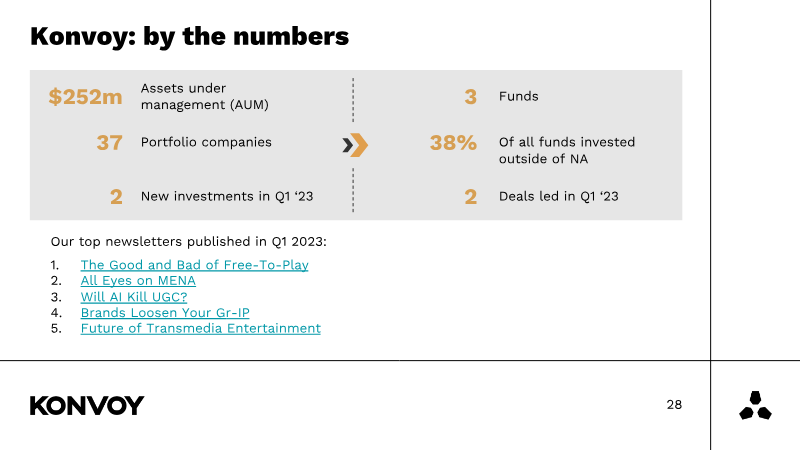The width and height of the screenshot is (800, 450).
Task: Click the top newsletters published heading
Action: pyautogui.click(x=188, y=241)
